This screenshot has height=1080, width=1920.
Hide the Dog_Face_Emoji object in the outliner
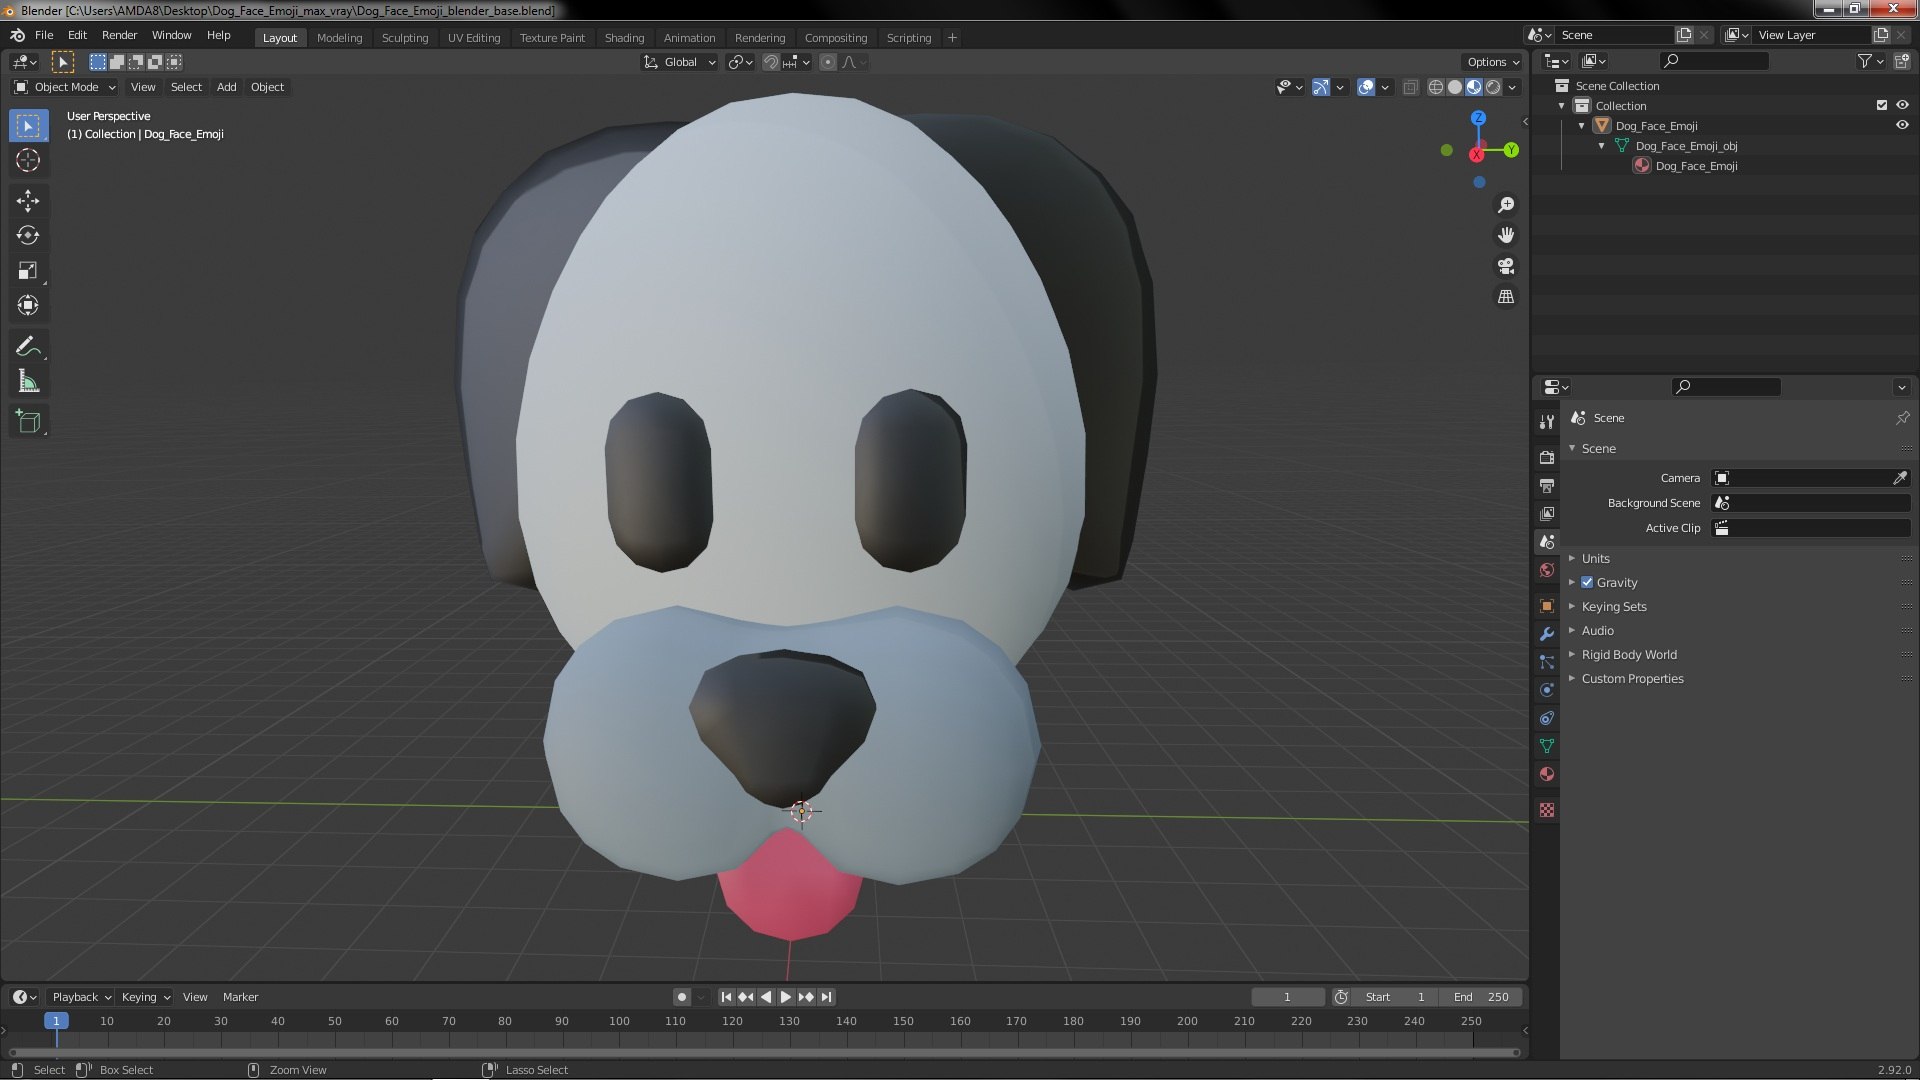pos(1902,125)
